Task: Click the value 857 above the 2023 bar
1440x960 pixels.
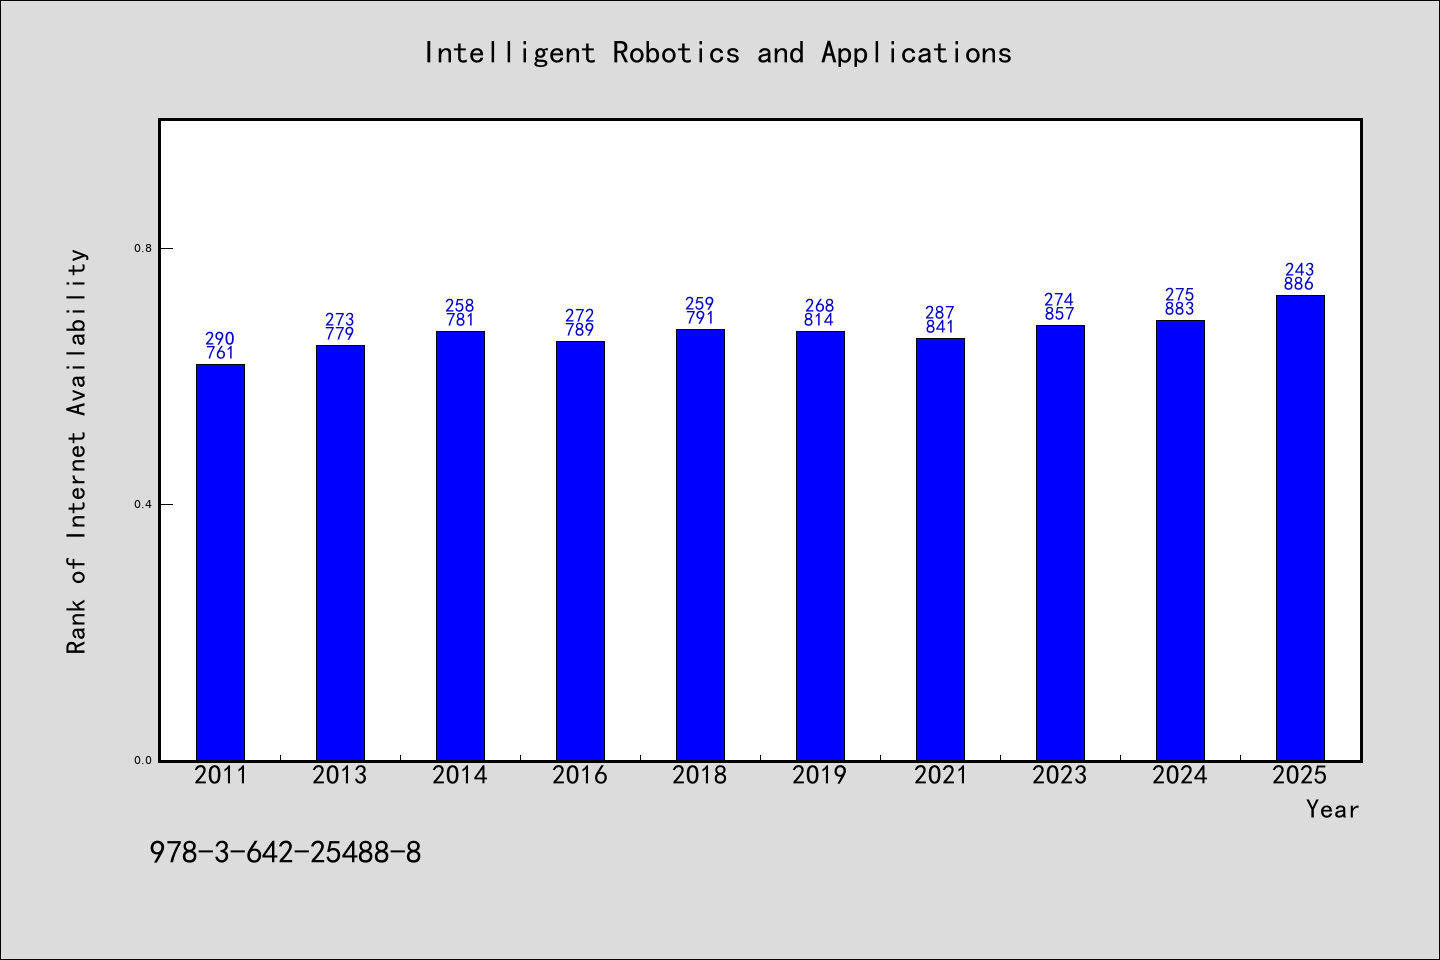Action: click(1060, 314)
